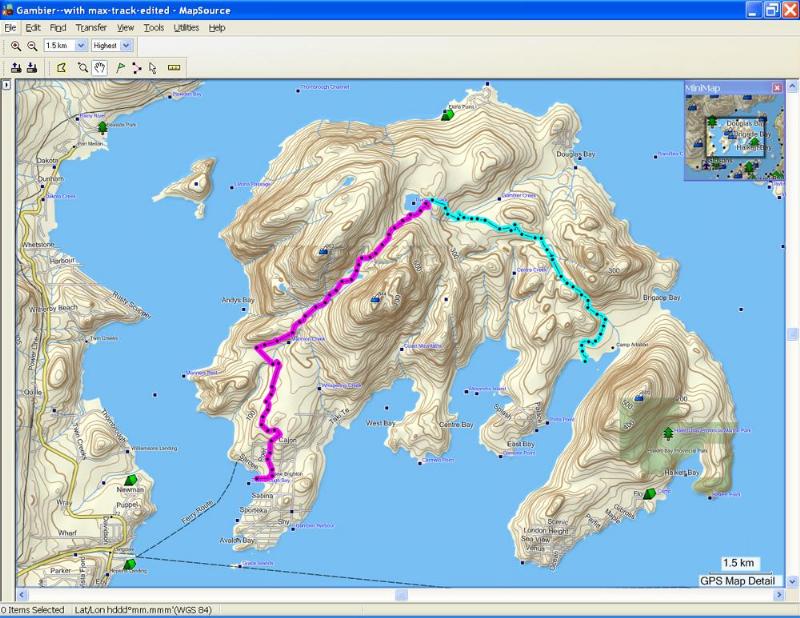Select the Zoom tool with magnifier
The width and height of the screenshot is (800, 618).
pos(83,67)
